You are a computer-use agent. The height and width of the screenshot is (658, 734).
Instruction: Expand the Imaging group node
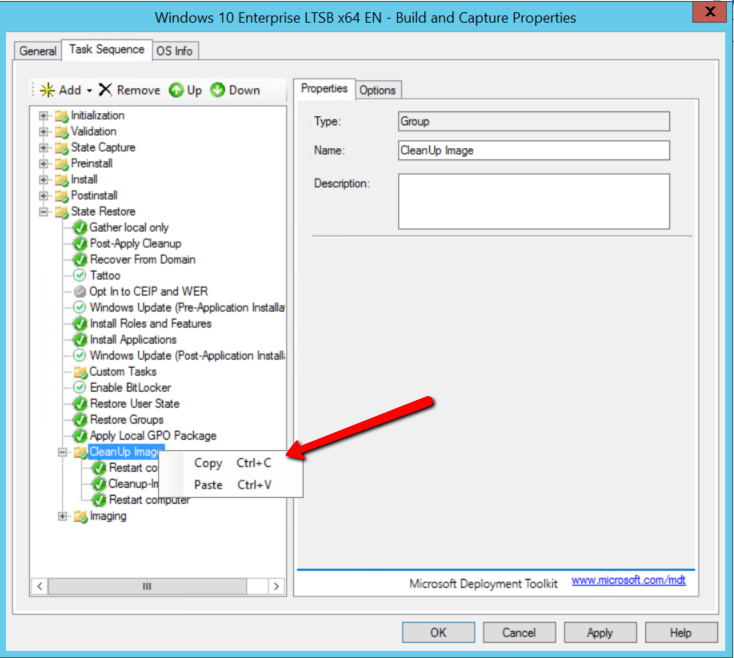(64, 517)
